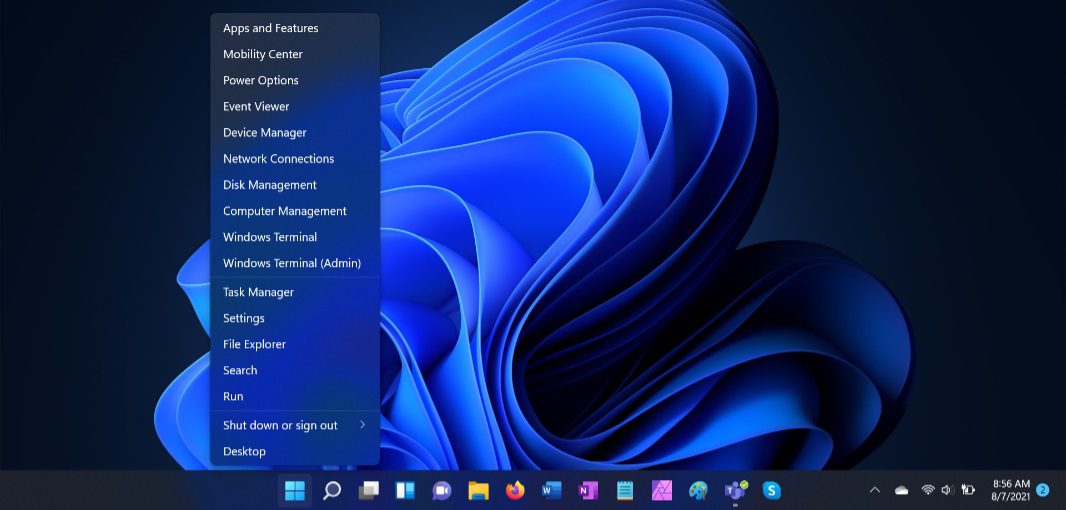The height and width of the screenshot is (510, 1066).
Task: Choose Windows Terminal (Admin) menu entry
Action: [x=292, y=263]
